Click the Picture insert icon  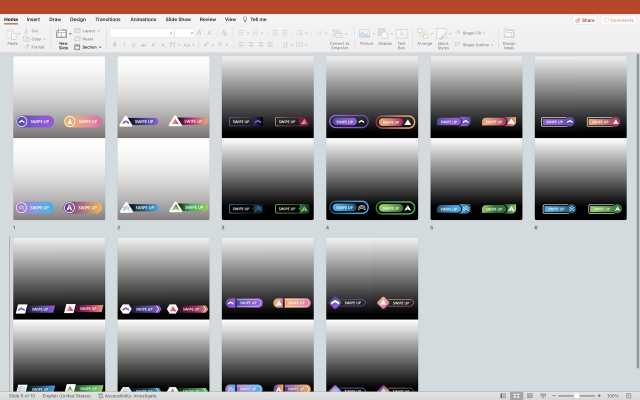tap(366, 35)
